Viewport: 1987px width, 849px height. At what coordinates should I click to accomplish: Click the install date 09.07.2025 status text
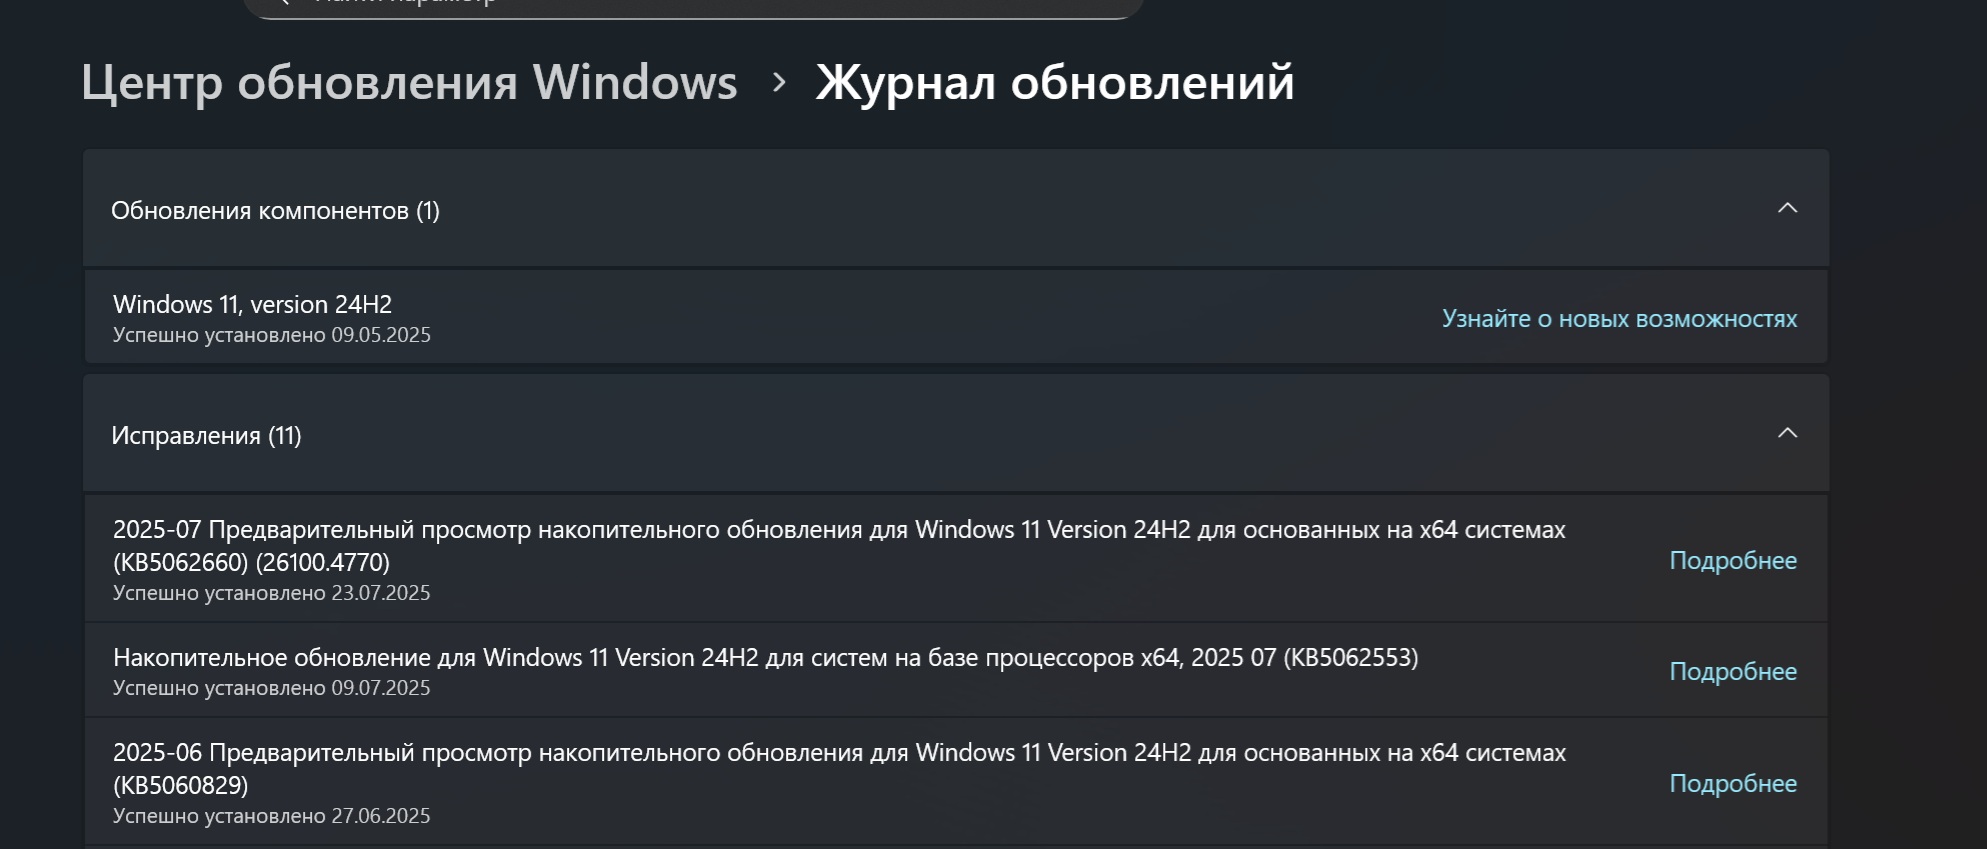coord(271,688)
